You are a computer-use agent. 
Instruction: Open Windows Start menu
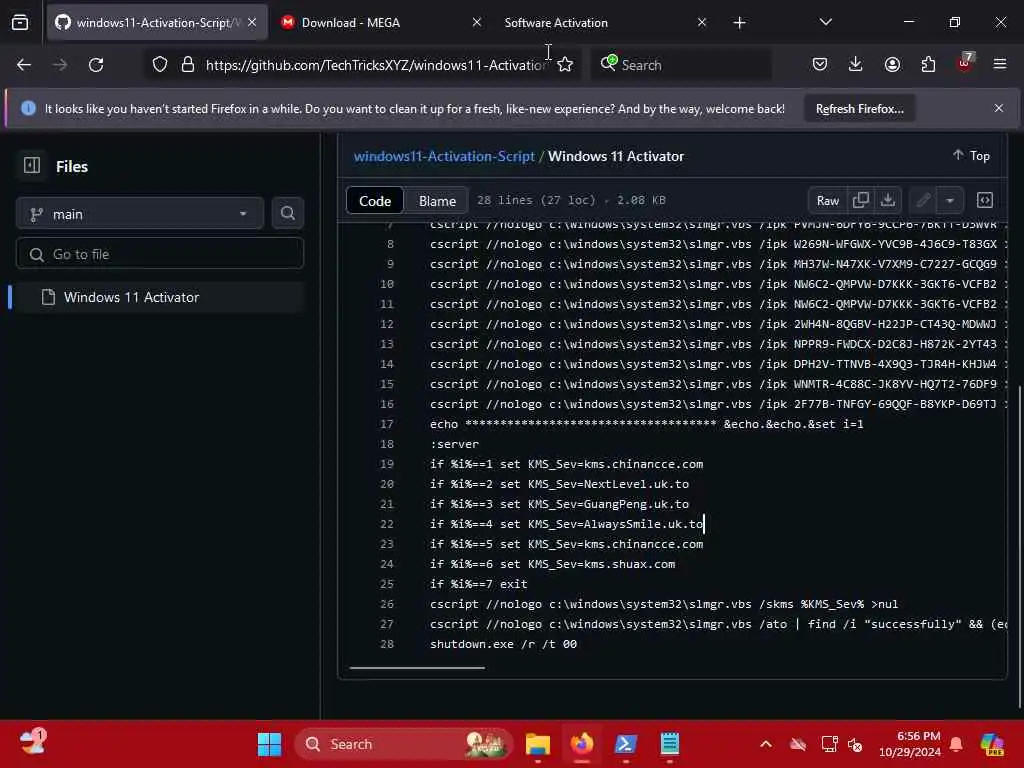(x=269, y=744)
